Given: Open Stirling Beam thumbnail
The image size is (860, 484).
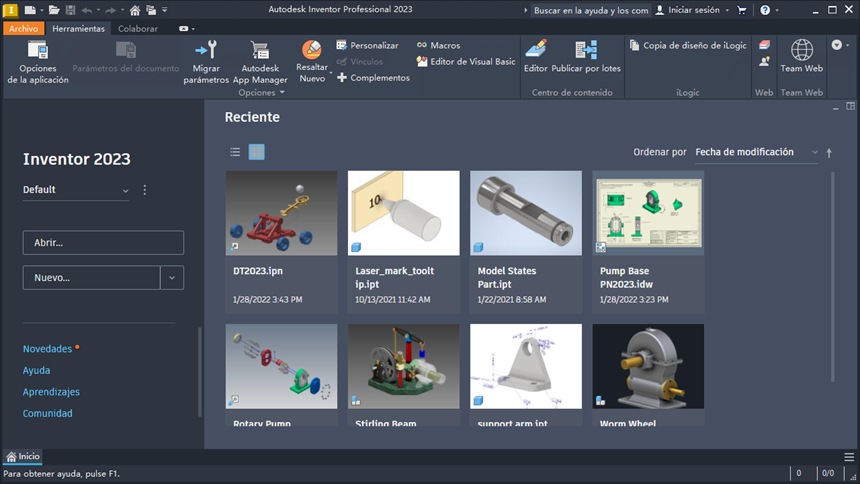Looking at the screenshot, I should click(404, 366).
